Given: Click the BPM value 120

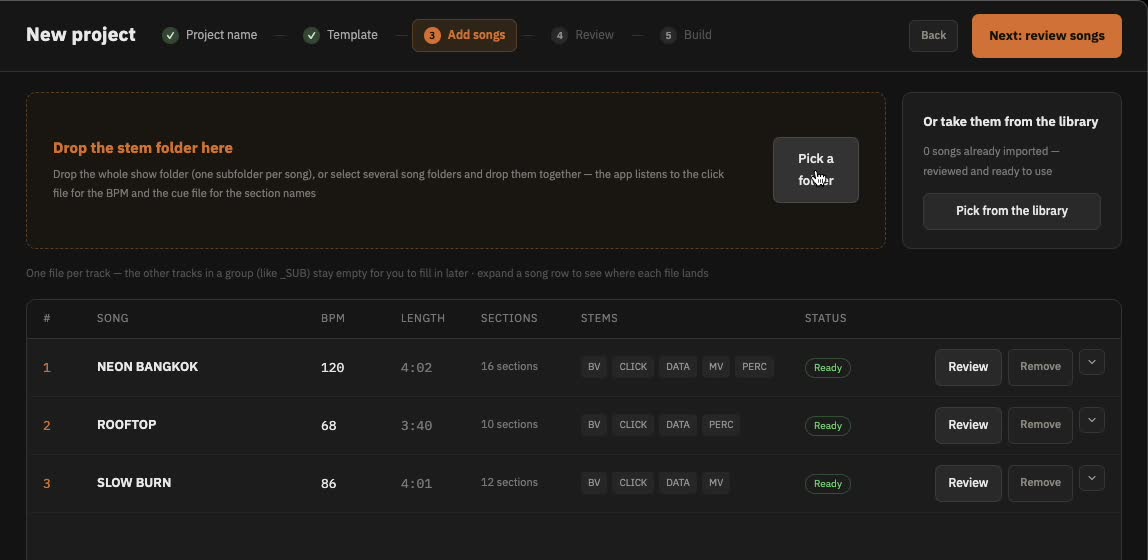Looking at the screenshot, I should pos(332,367).
